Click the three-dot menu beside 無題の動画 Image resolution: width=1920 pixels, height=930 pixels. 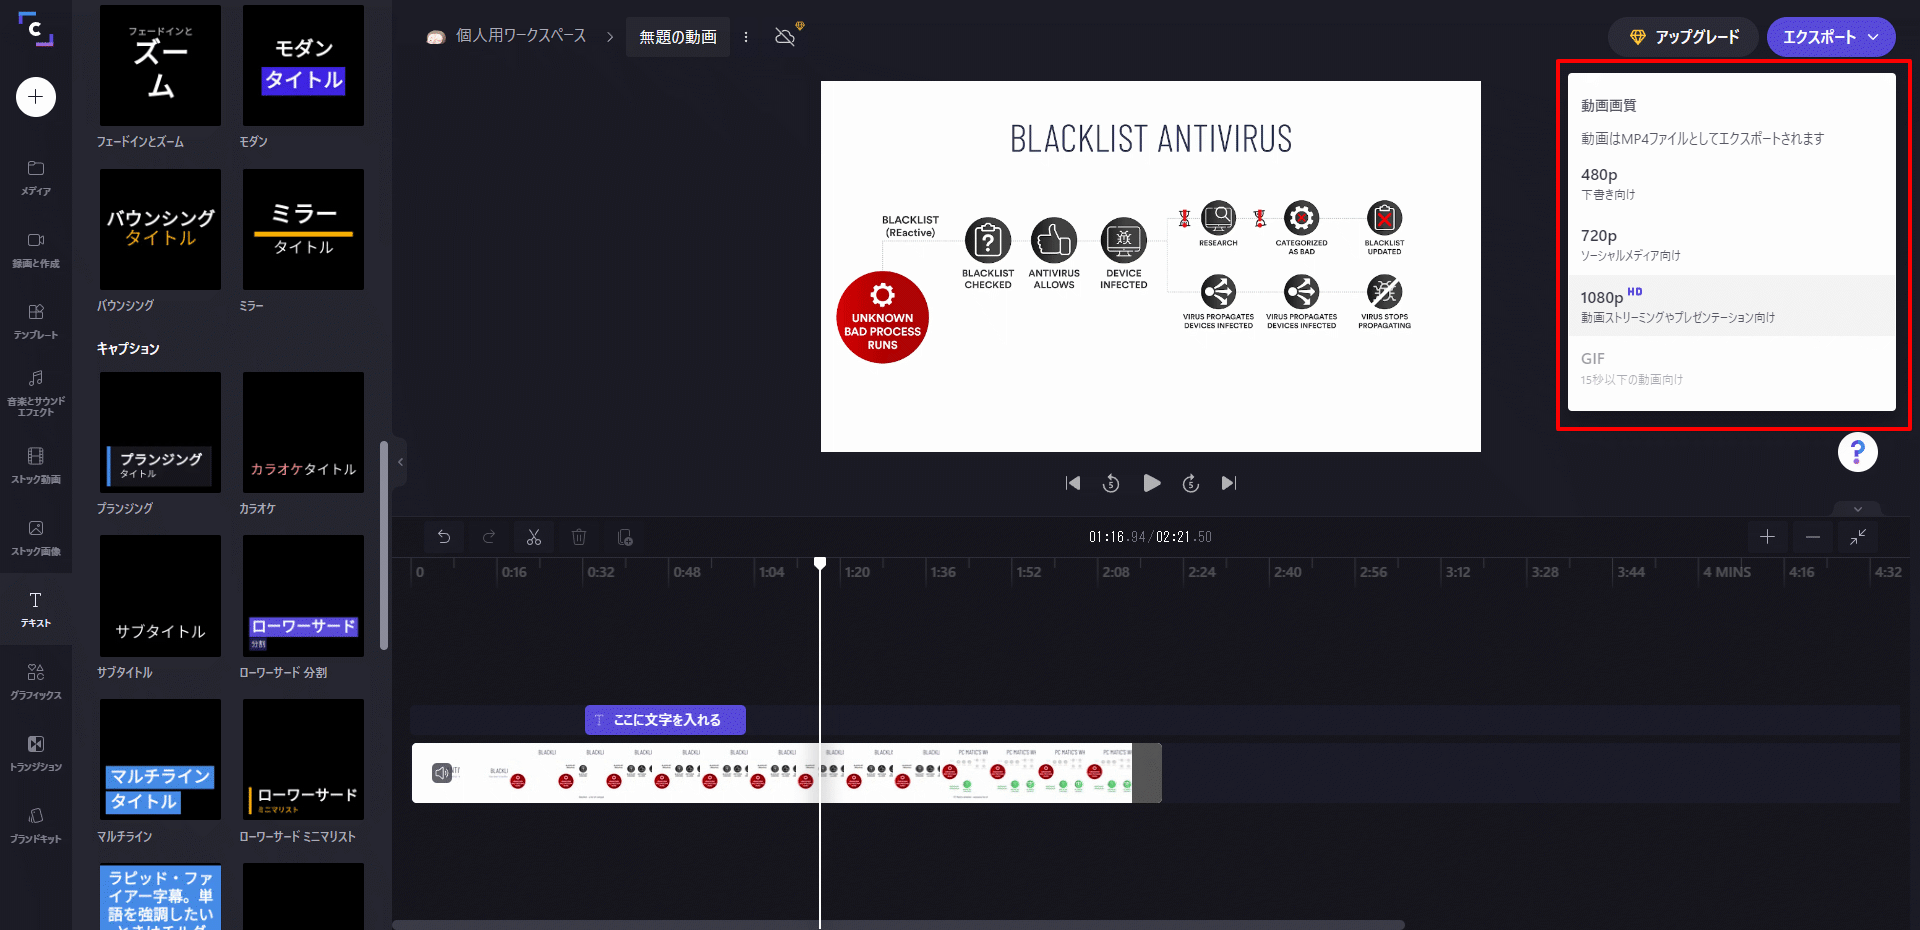(746, 36)
